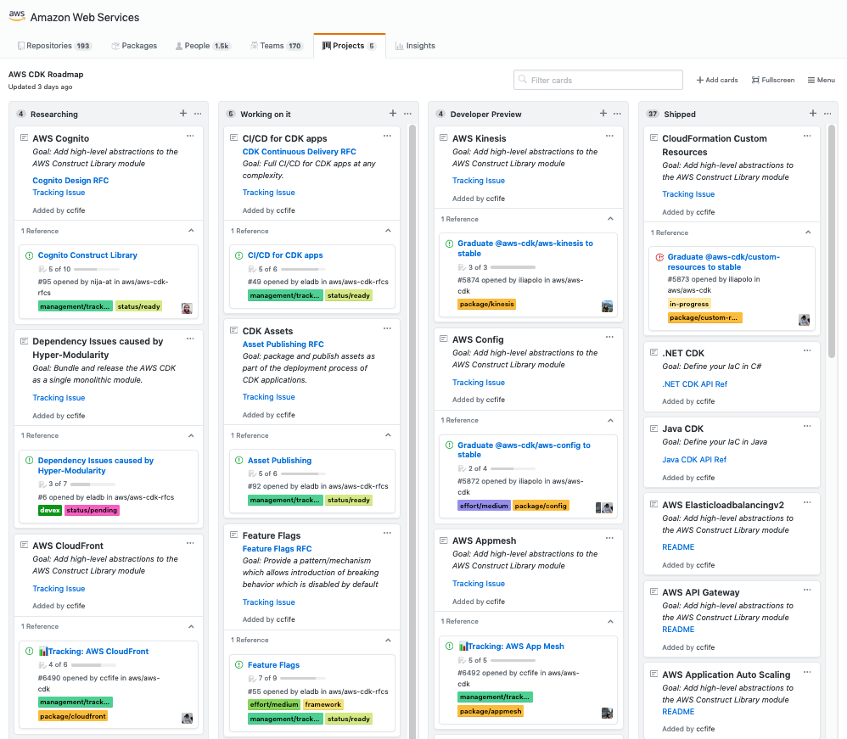
Task: Click the effort/medium label on aws-config issue
Action: point(484,506)
